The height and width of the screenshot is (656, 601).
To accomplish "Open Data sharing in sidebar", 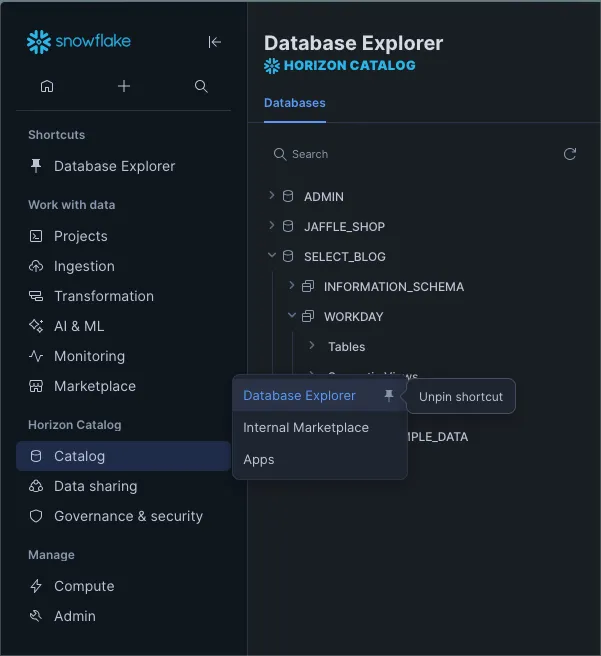I will (x=123, y=486).
